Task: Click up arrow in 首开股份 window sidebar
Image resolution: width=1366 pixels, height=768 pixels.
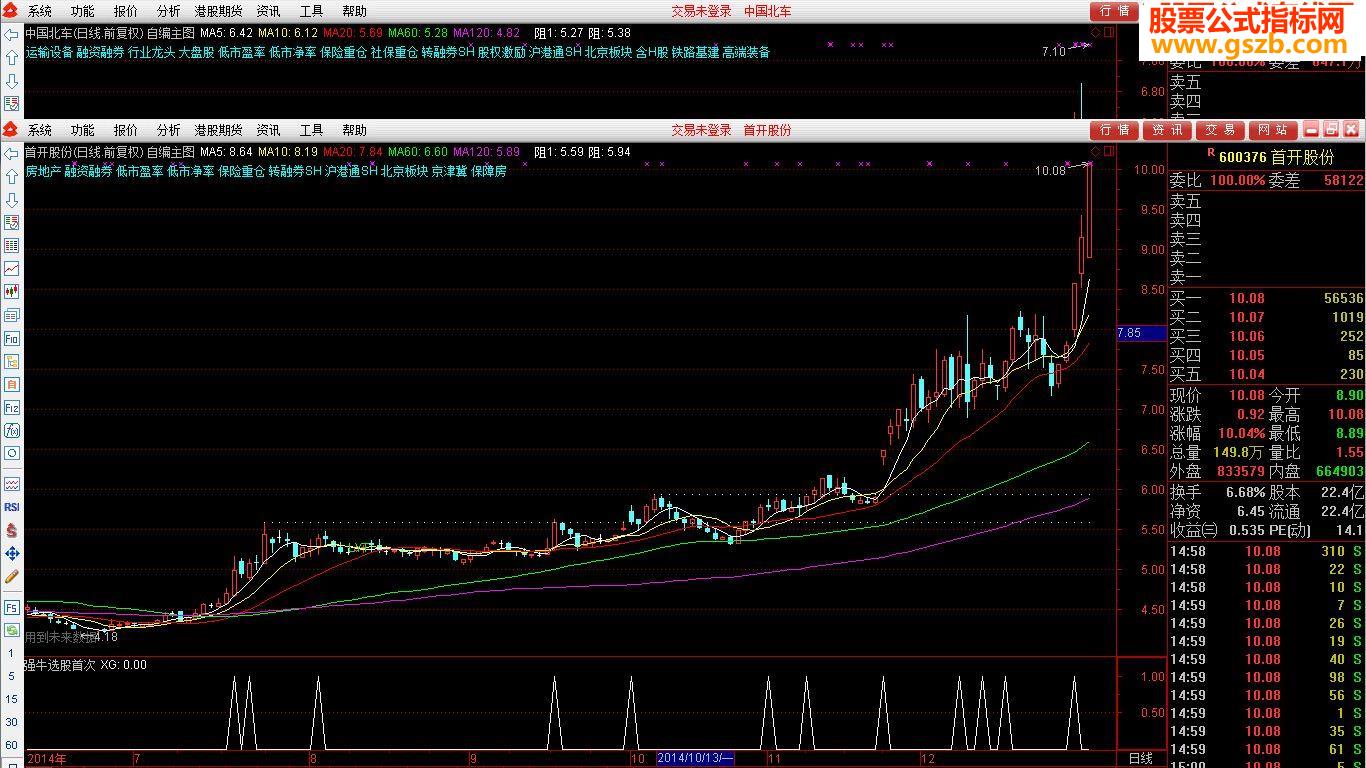Action: click(x=11, y=176)
